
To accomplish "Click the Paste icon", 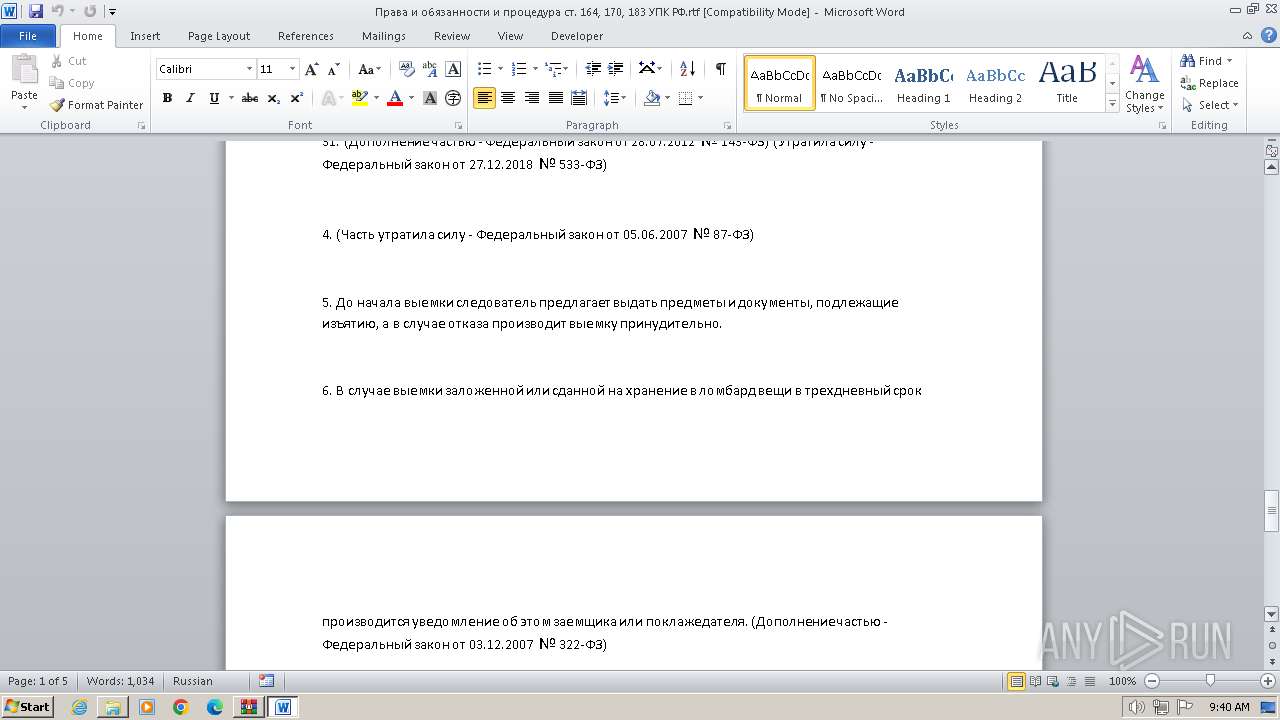I will click(x=24, y=70).
